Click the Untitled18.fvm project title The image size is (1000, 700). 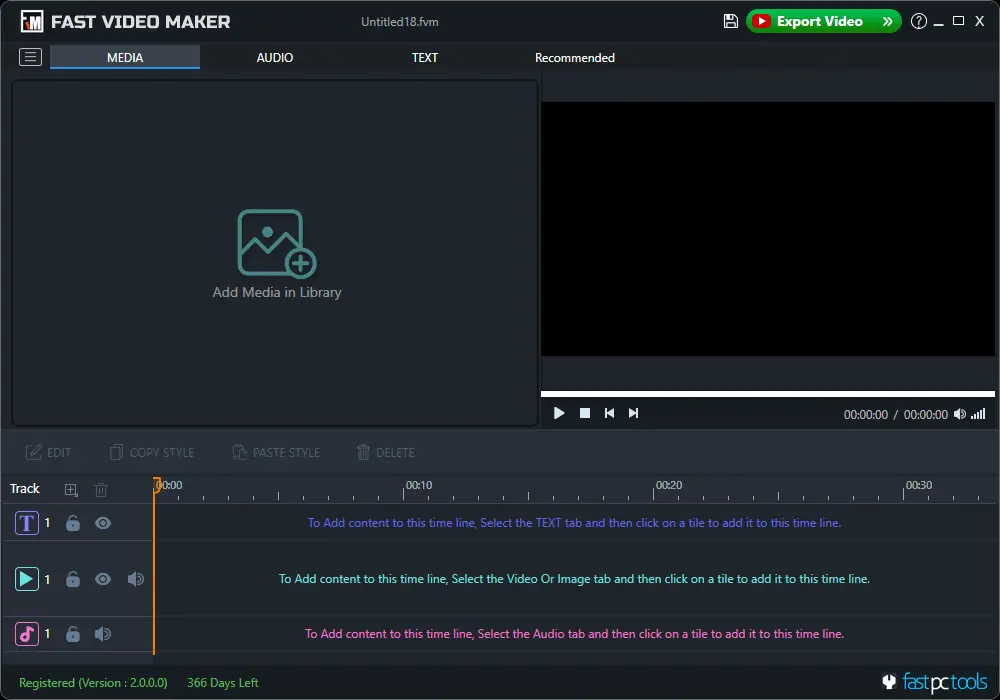[400, 22]
